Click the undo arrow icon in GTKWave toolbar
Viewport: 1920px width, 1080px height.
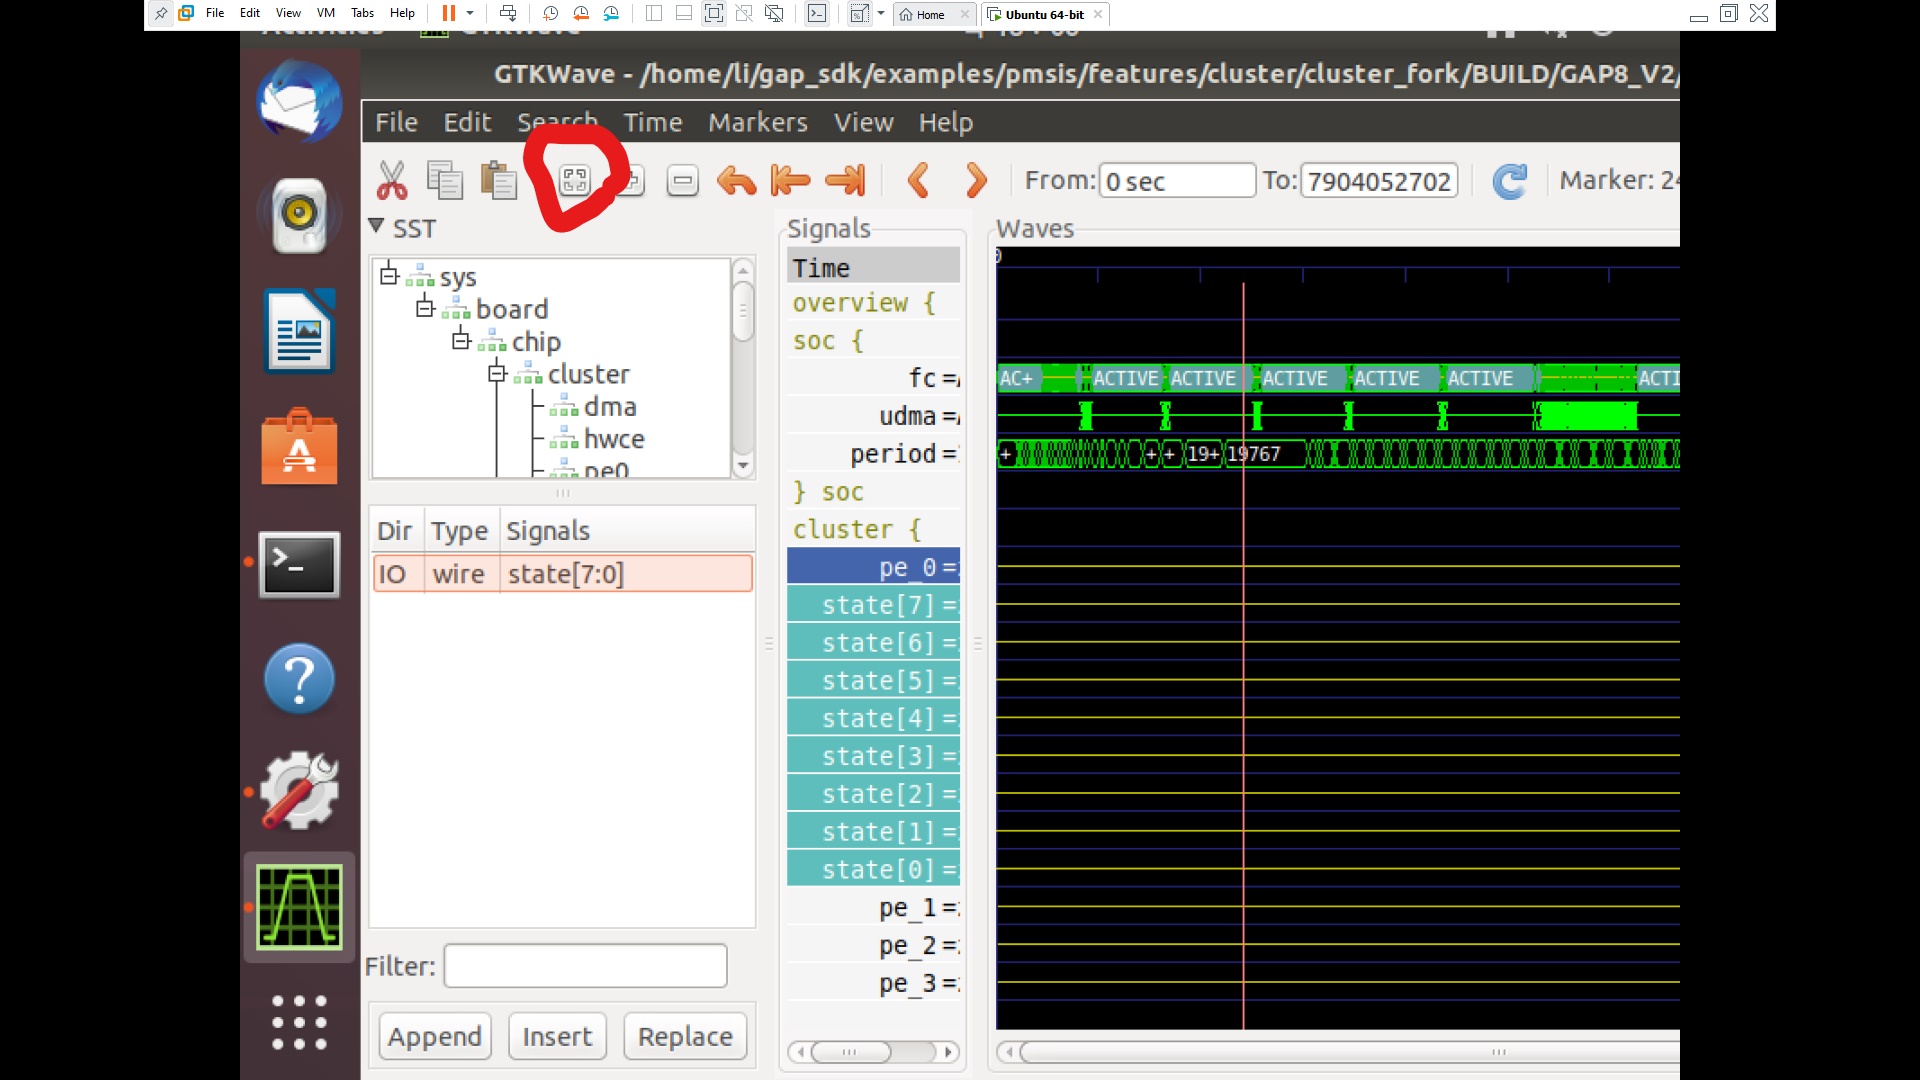pyautogui.click(x=736, y=179)
